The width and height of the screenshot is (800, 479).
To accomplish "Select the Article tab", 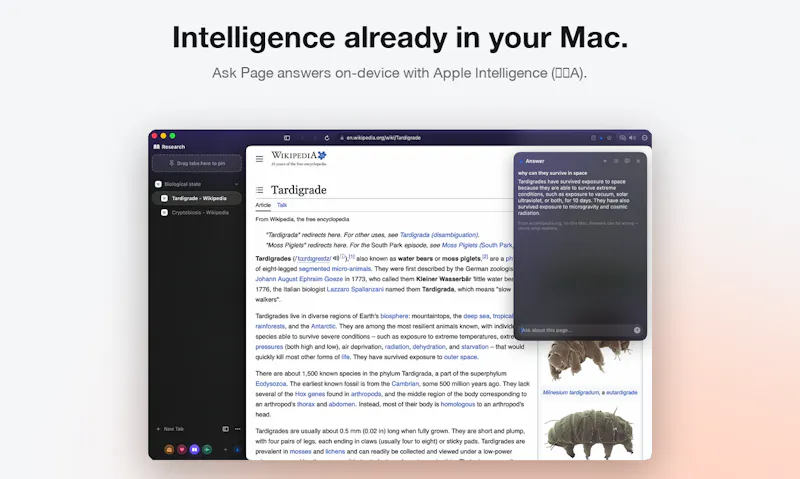I will pyautogui.click(x=263, y=205).
